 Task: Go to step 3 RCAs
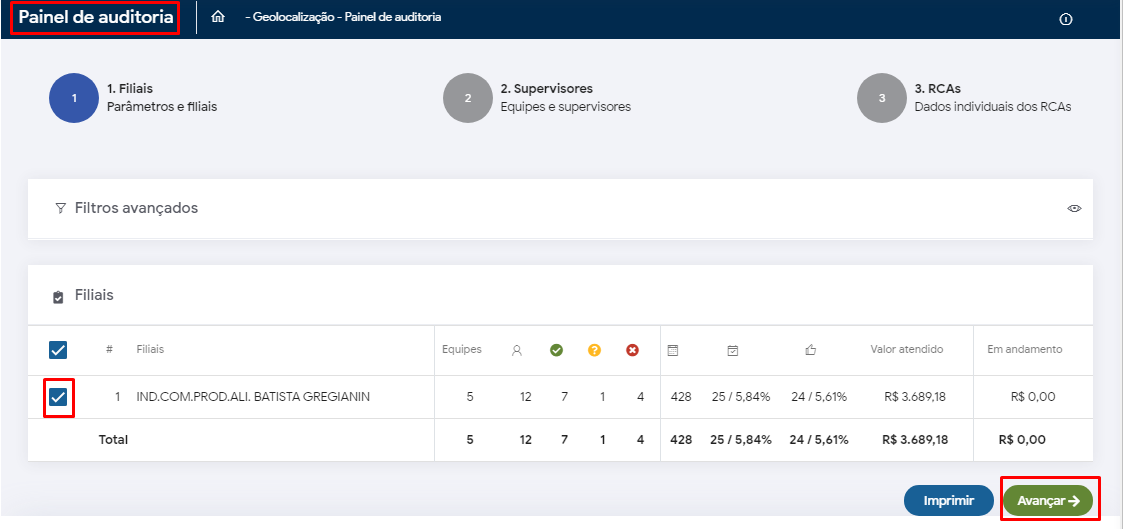(x=882, y=98)
